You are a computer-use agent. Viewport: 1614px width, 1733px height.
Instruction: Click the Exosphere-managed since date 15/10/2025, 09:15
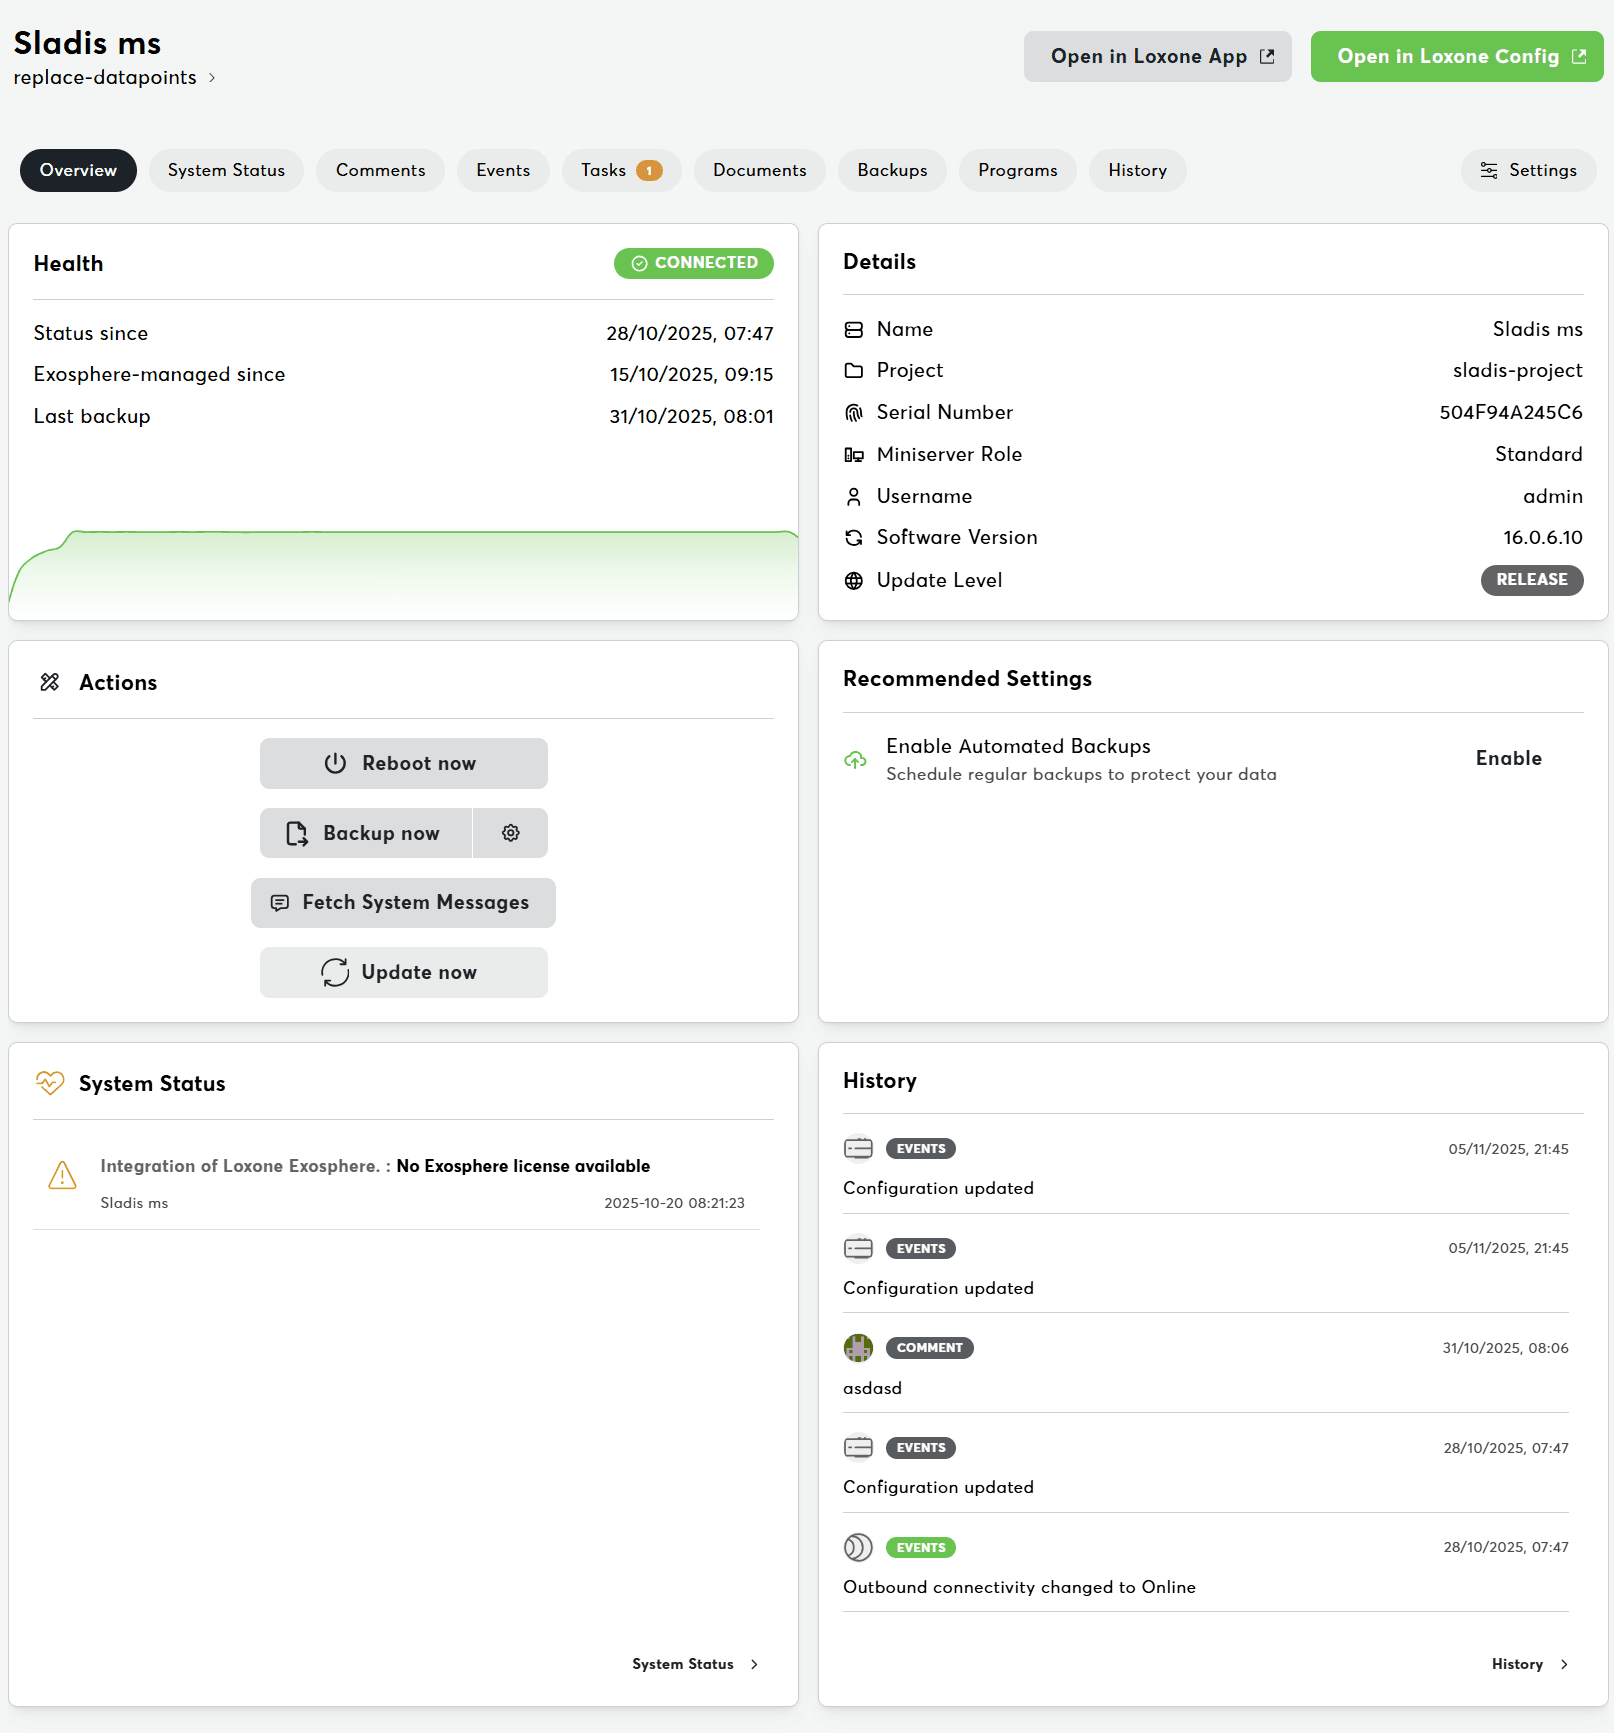pos(692,375)
